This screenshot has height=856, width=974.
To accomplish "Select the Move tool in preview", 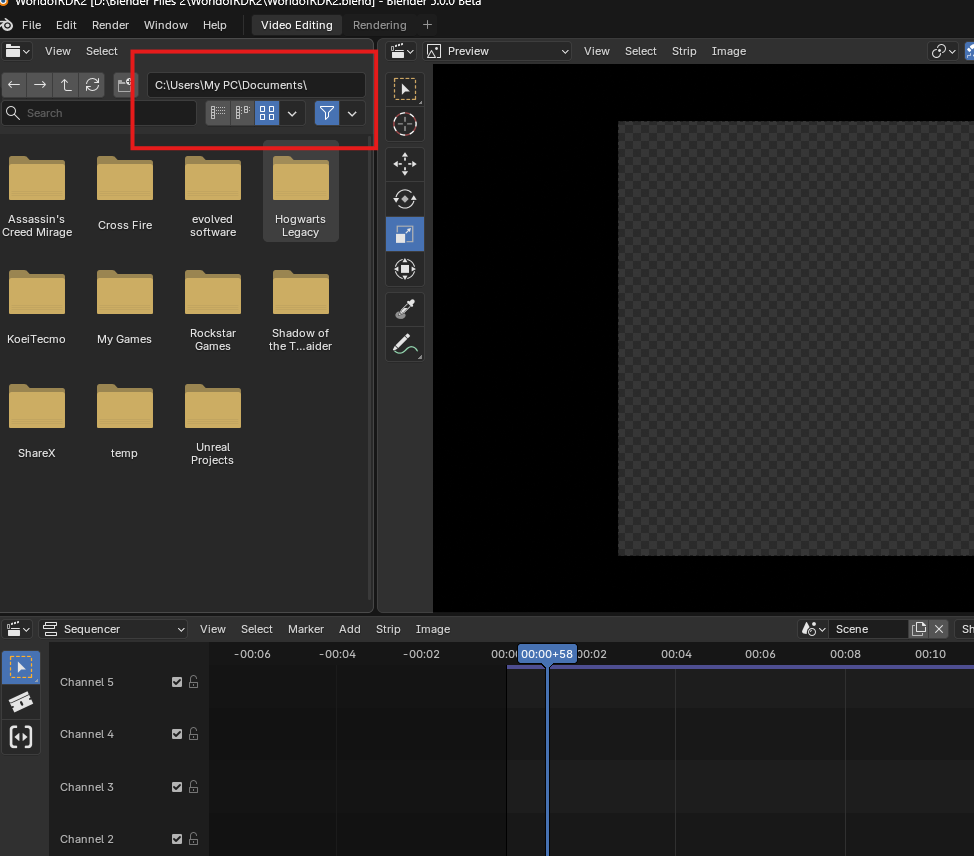I will [405, 165].
